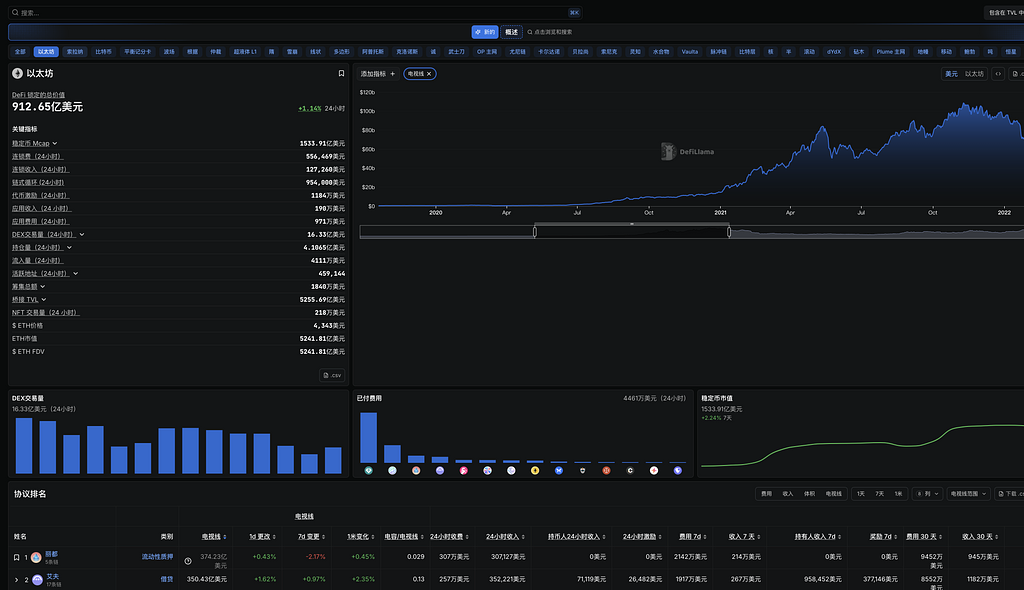Select the 全部 chain tab
The image size is (1024, 590).
point(20,51)
